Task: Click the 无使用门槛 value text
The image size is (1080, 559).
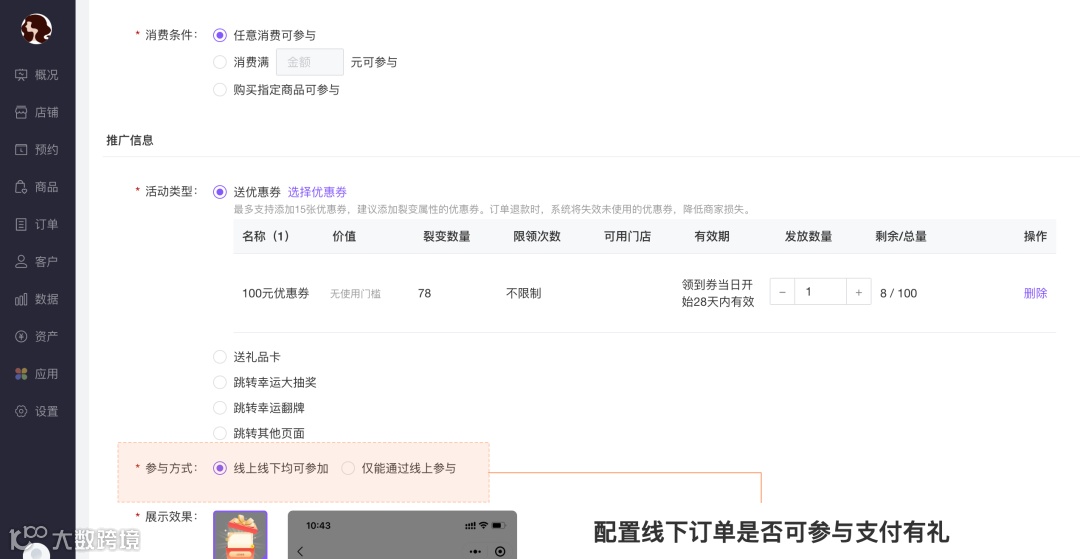Action: click(x=355, y=294)
